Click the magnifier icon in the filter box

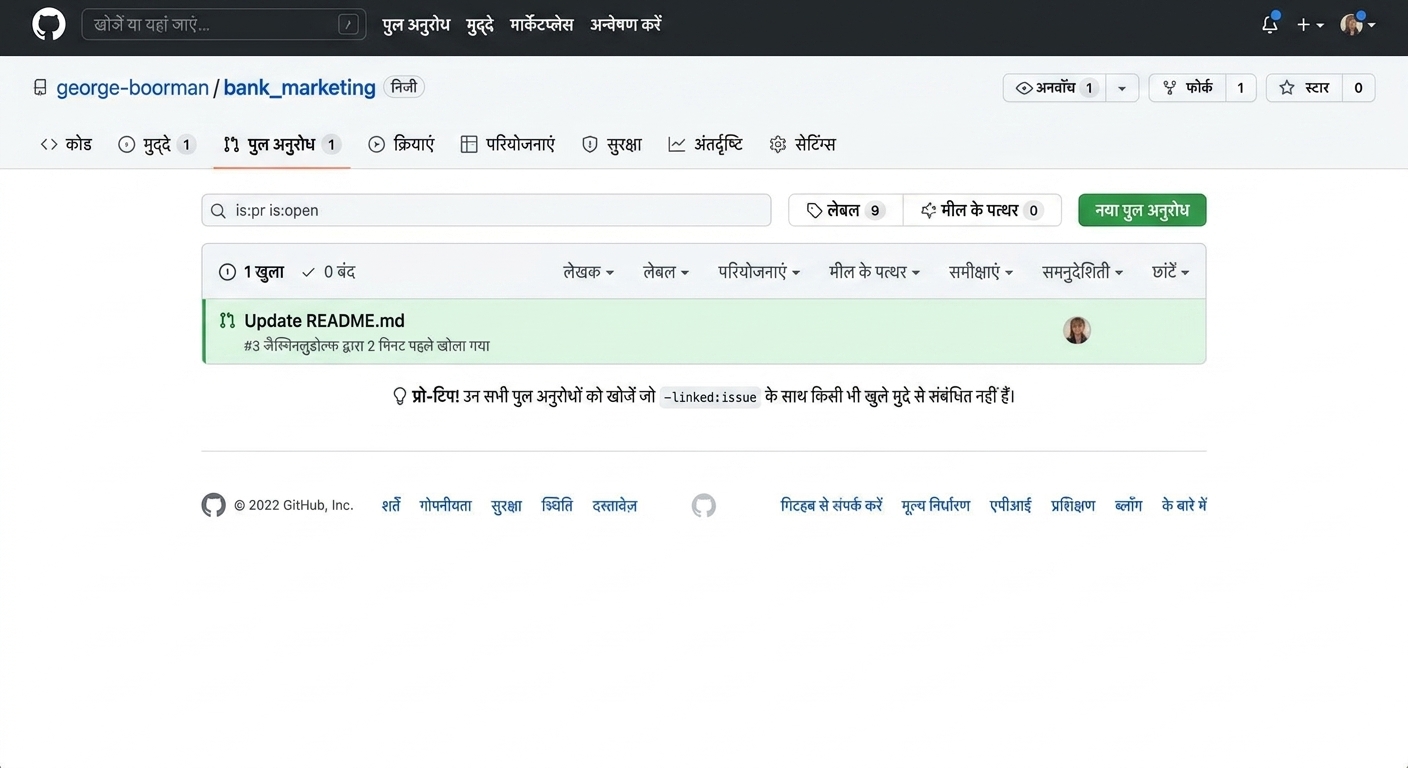point(218,211)
